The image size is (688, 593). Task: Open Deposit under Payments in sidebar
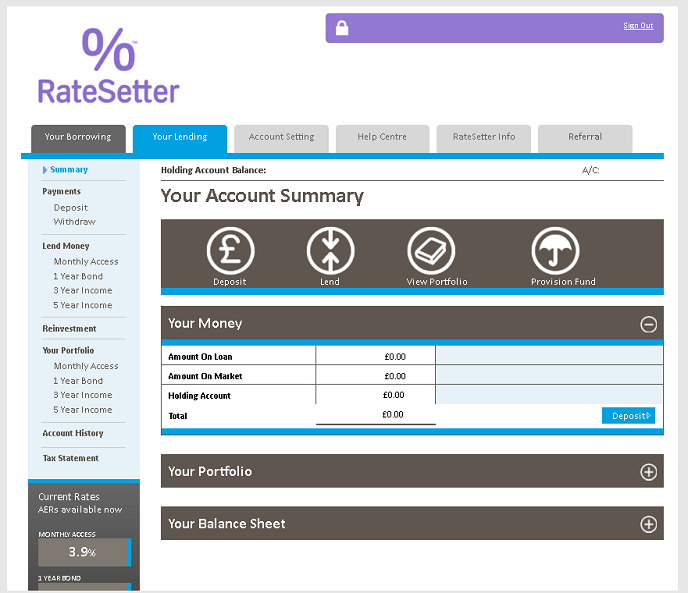(71, 208)
